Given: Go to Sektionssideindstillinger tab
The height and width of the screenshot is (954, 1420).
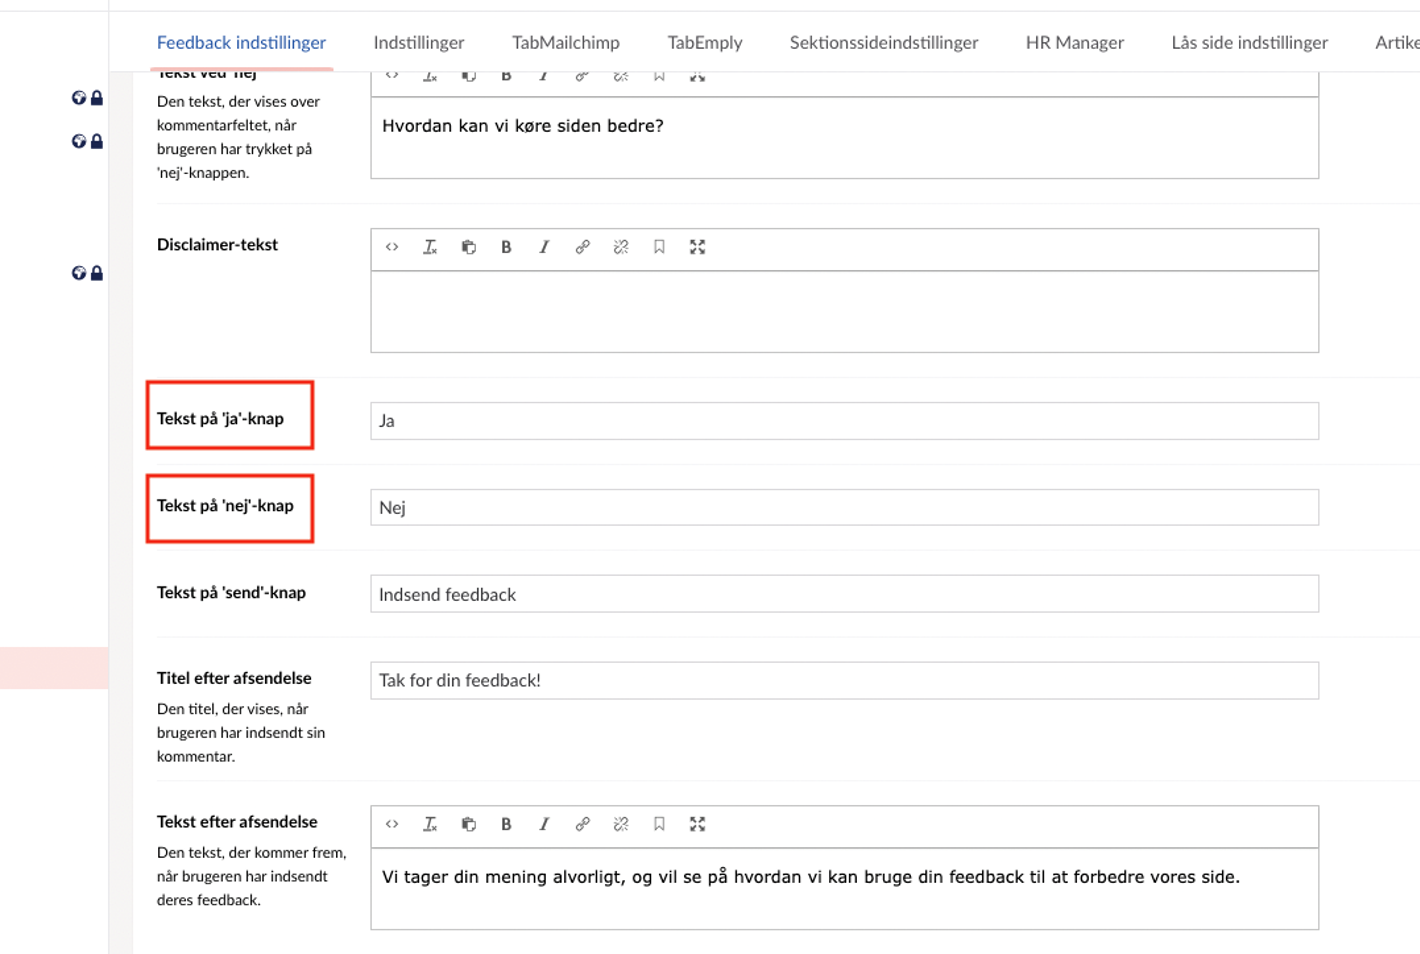Looking at the screenshot, I should (x=884, y=42).
